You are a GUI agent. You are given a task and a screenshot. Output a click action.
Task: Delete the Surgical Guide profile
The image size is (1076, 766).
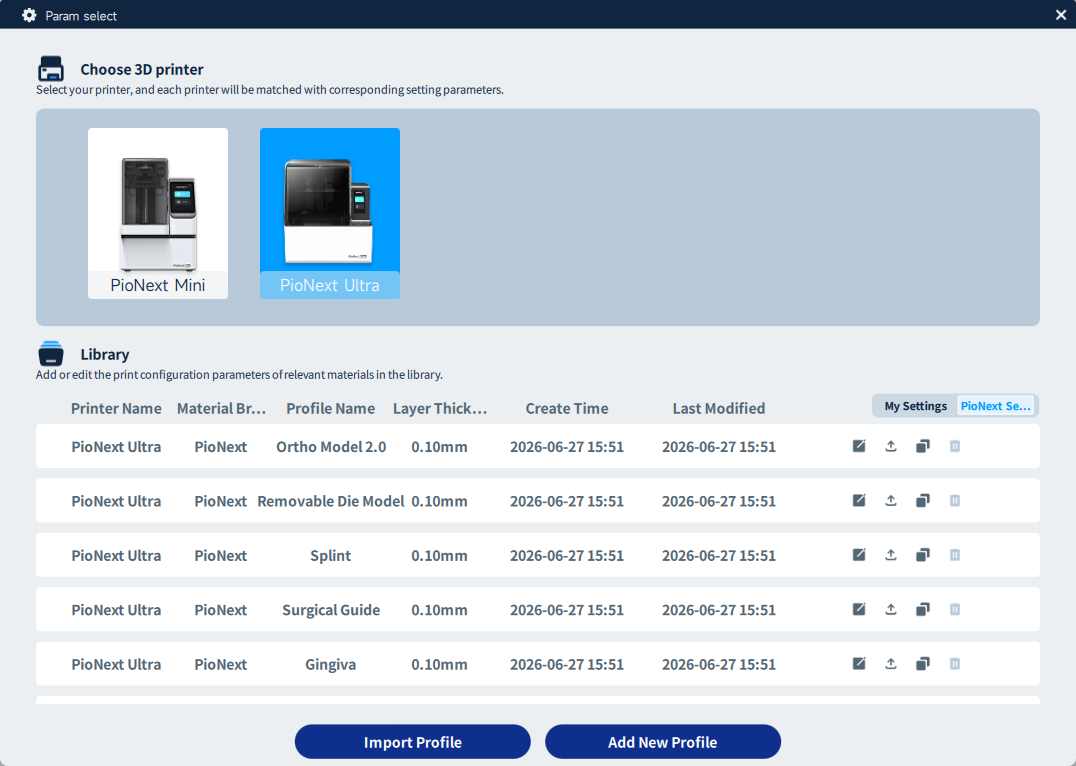click(x=955, y=609)
